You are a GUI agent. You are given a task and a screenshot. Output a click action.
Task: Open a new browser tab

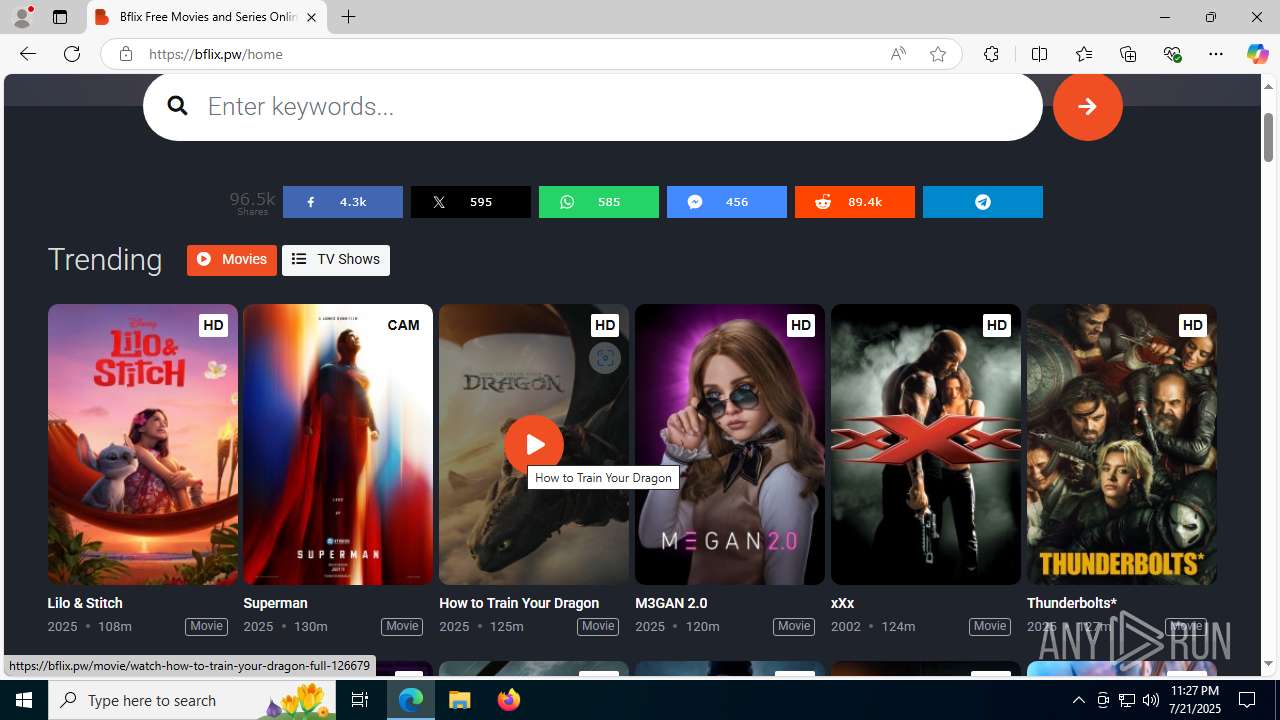348,17
